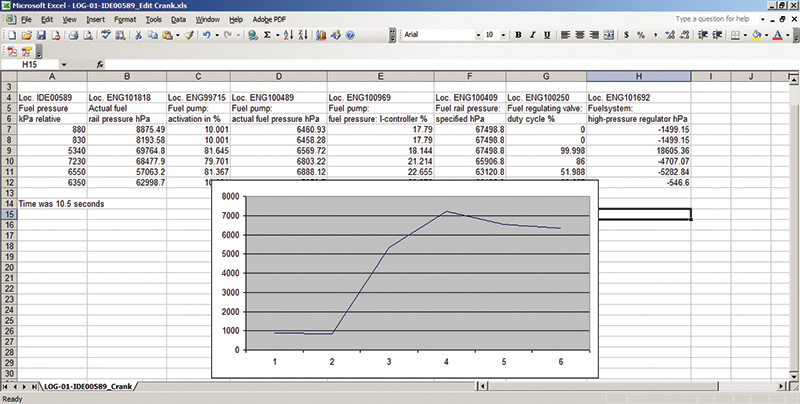Open the Data menu
The width and height of the screenshot is (800, 404).
pyautogui.click(x=178, y=19)
